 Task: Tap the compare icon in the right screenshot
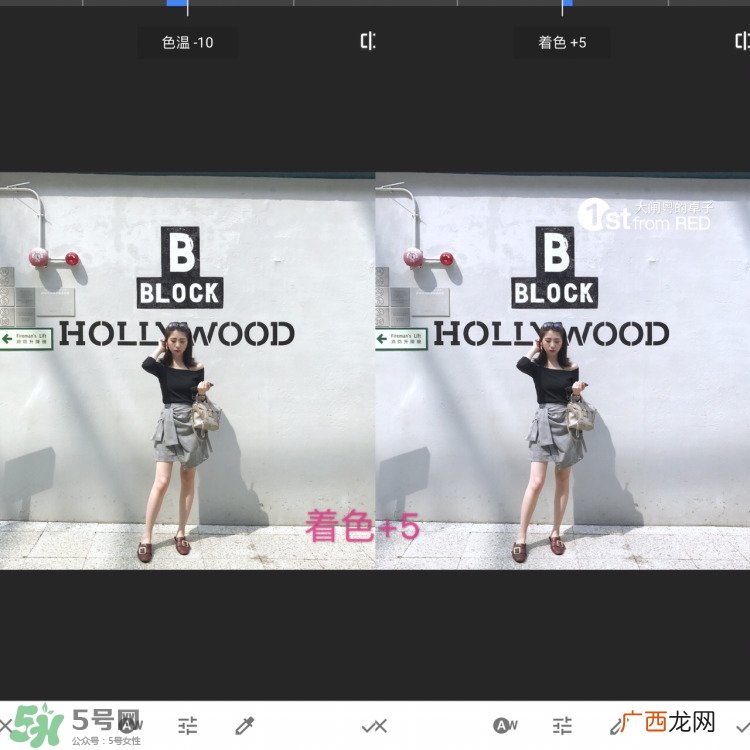click(x=742, y=42)
